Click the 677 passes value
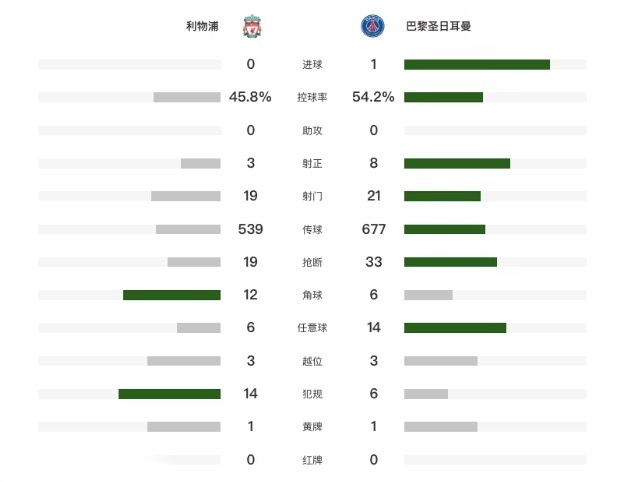624x482 pixels. tap(374, 229)
